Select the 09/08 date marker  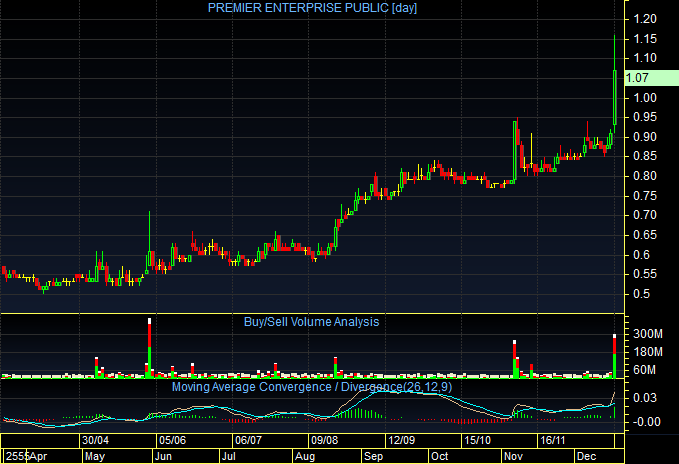[324, 441]
